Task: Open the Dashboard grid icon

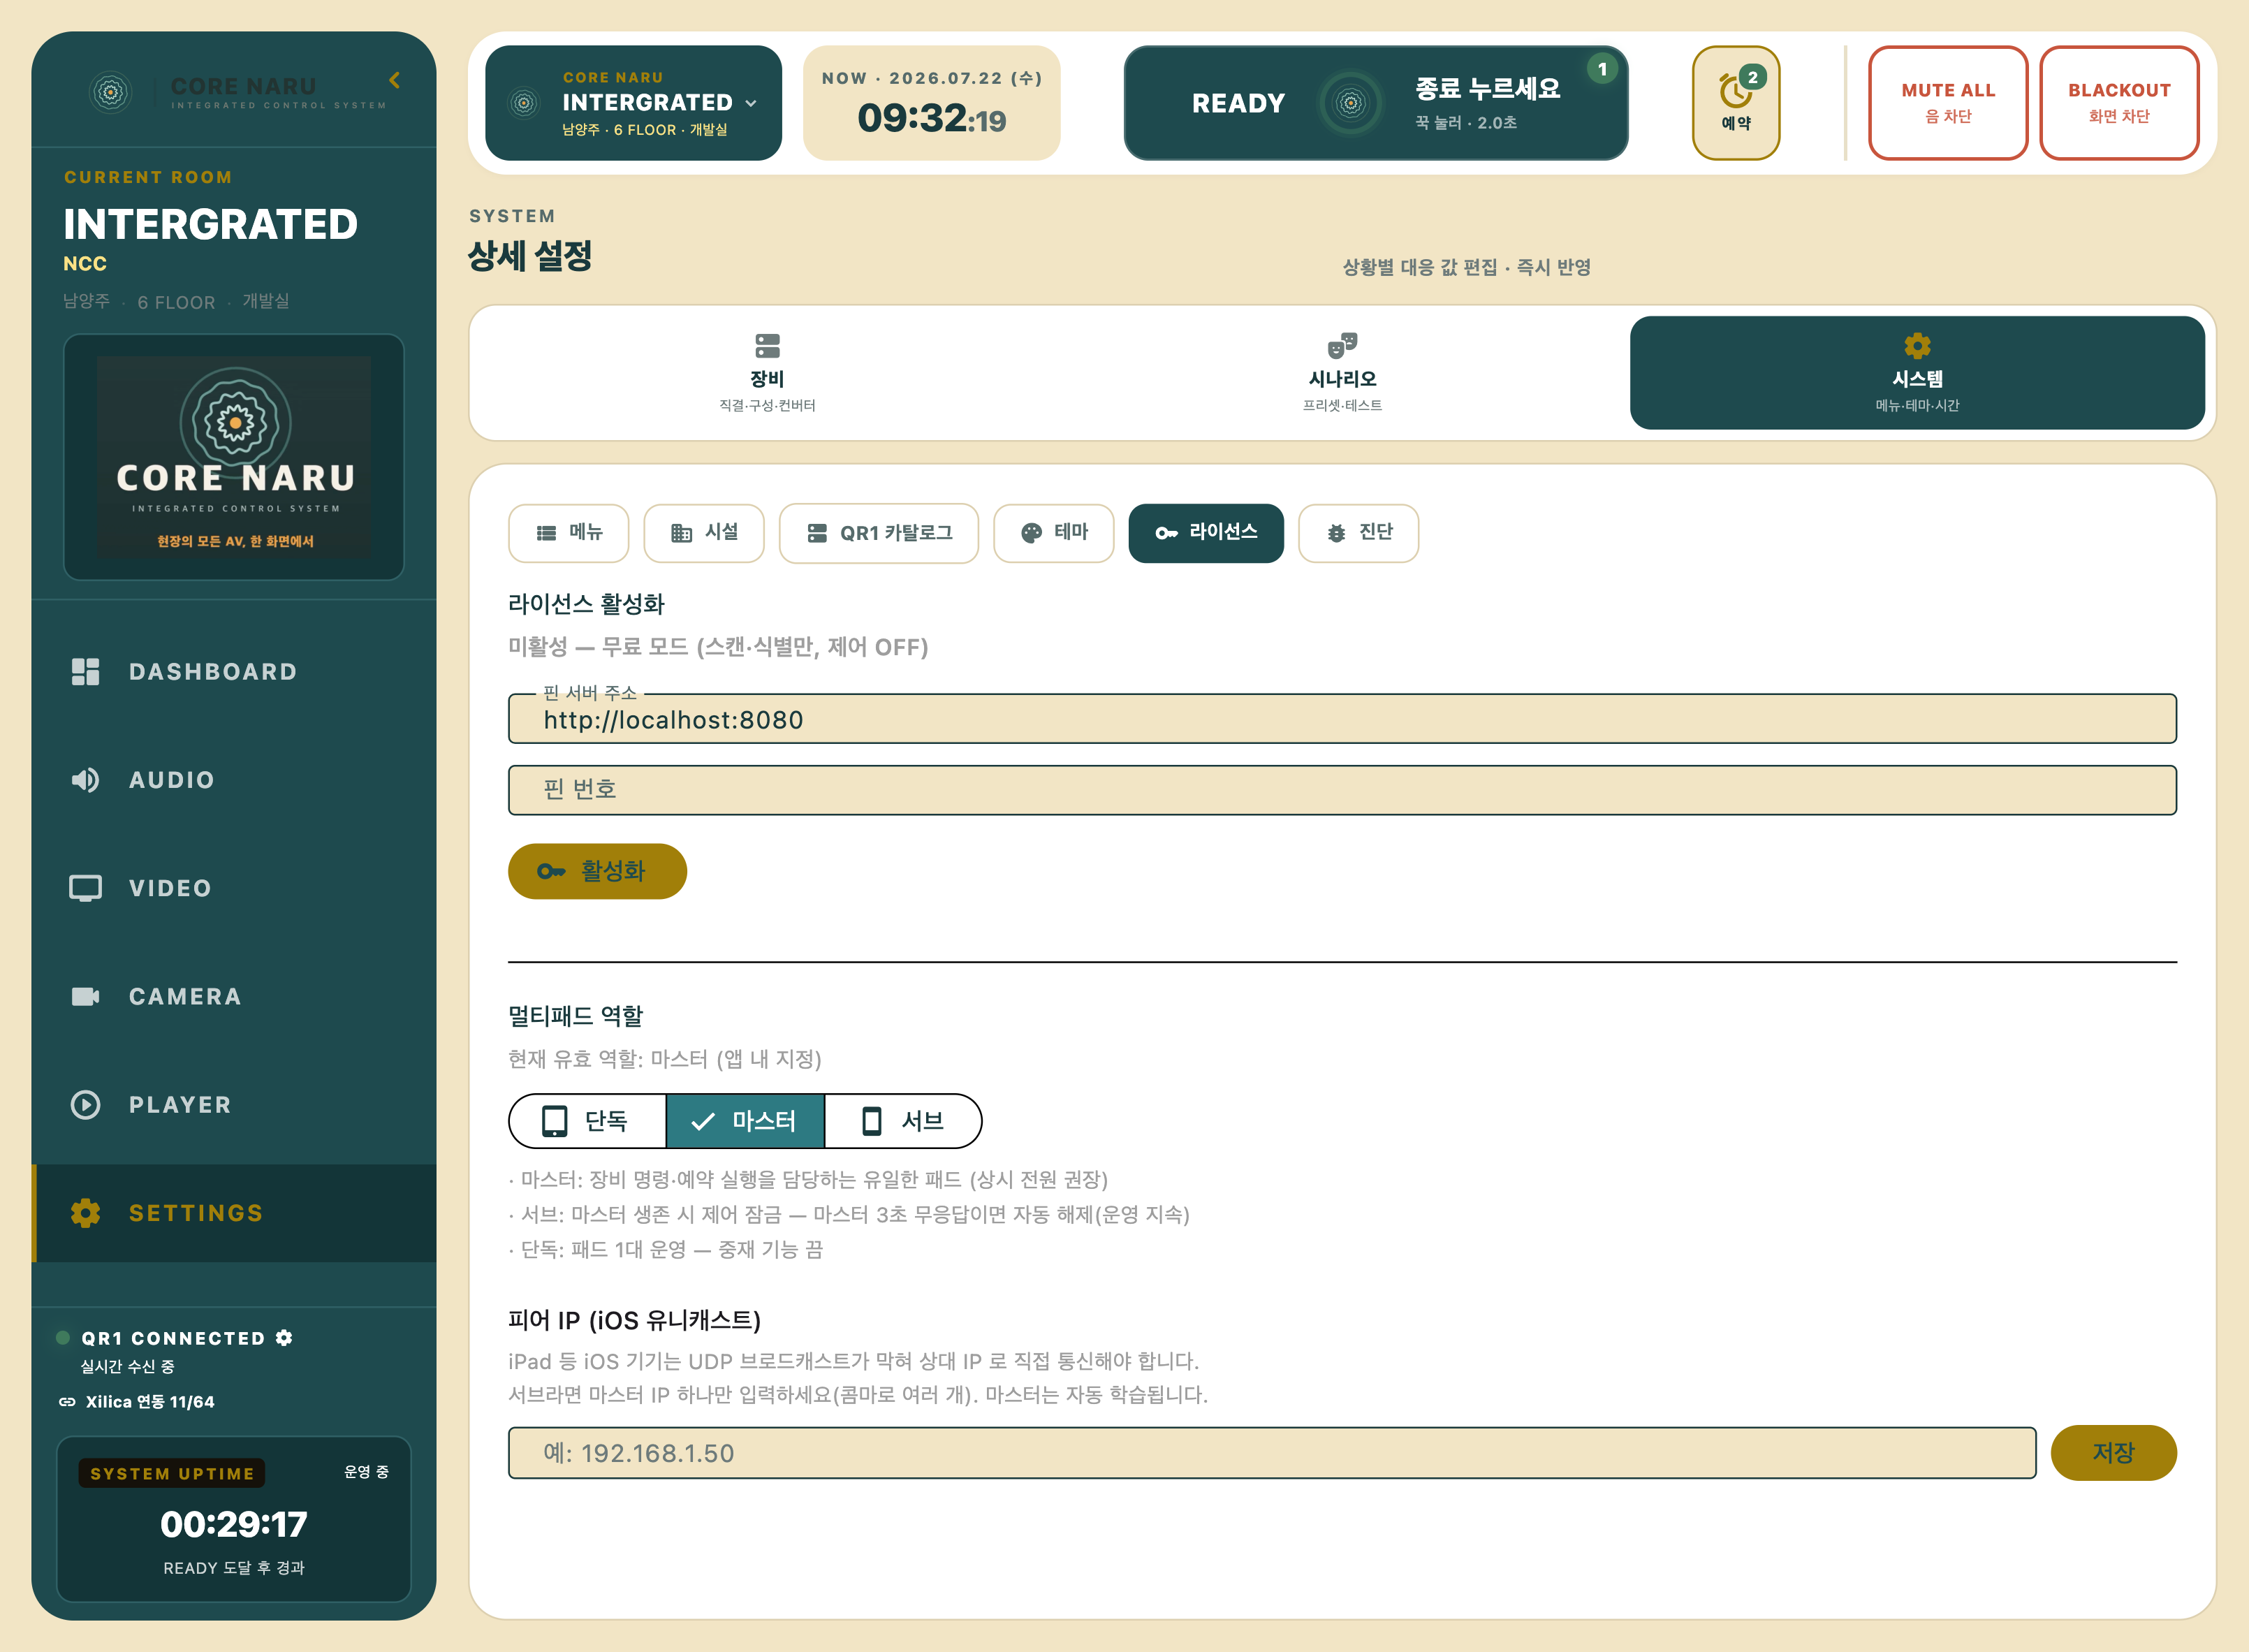Action: coord(86,672)
